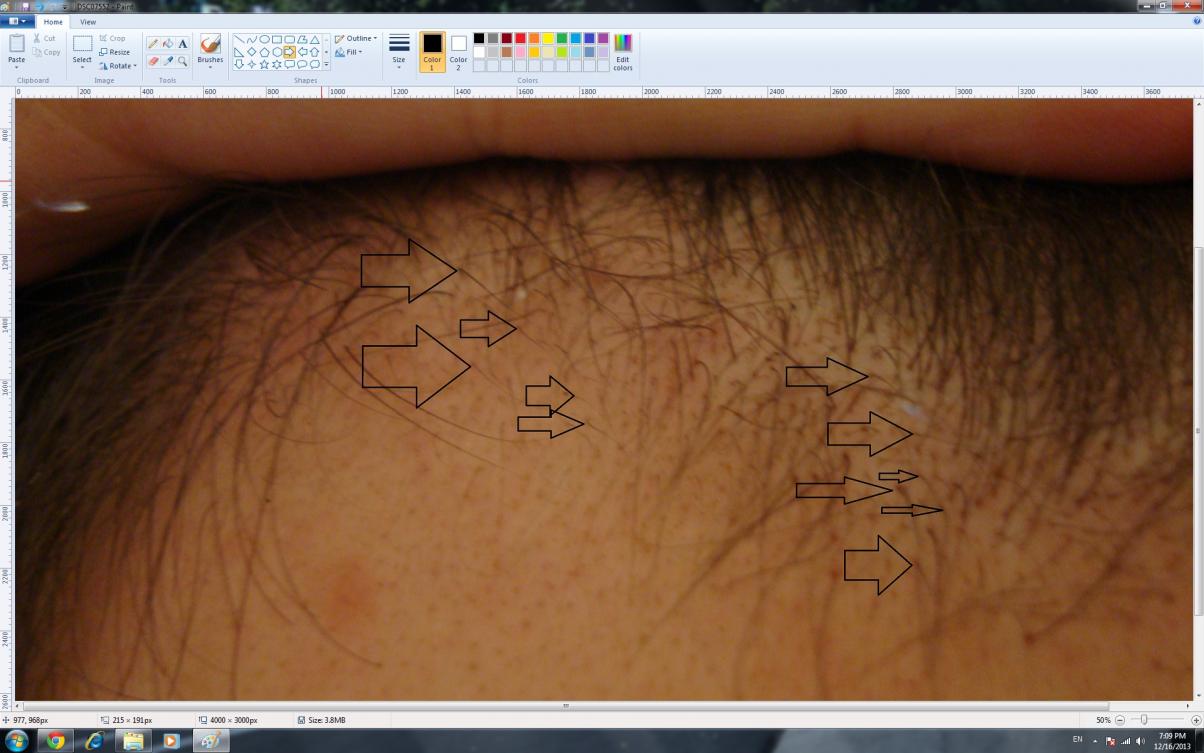
Task: Click the zoom in plus button
Action: [x=1196, y=720]
